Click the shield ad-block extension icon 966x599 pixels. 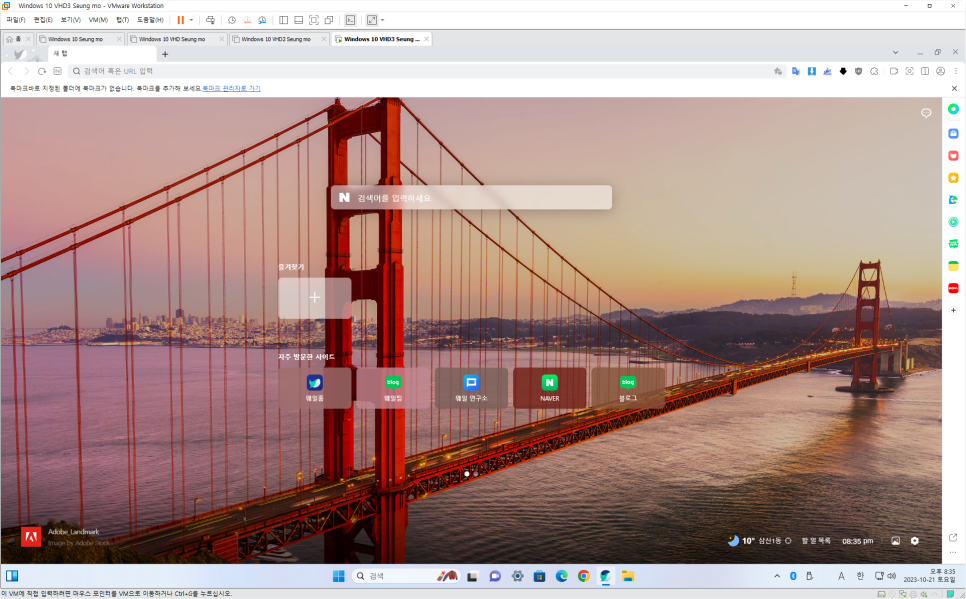[x=858, y=71]
